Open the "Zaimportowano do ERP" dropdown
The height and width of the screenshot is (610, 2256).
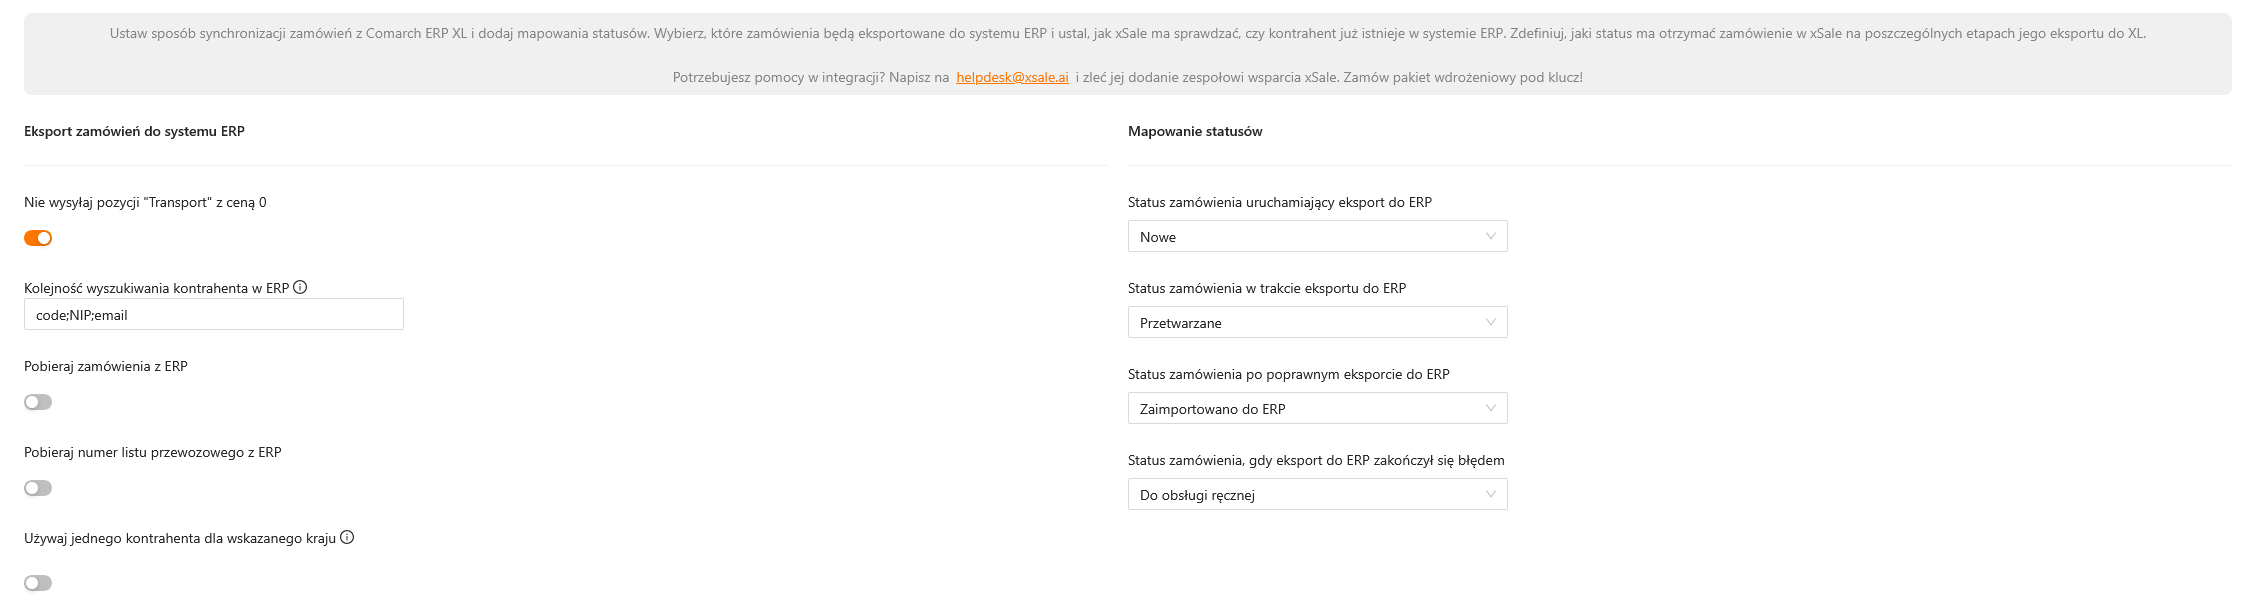coord(1316,409)
